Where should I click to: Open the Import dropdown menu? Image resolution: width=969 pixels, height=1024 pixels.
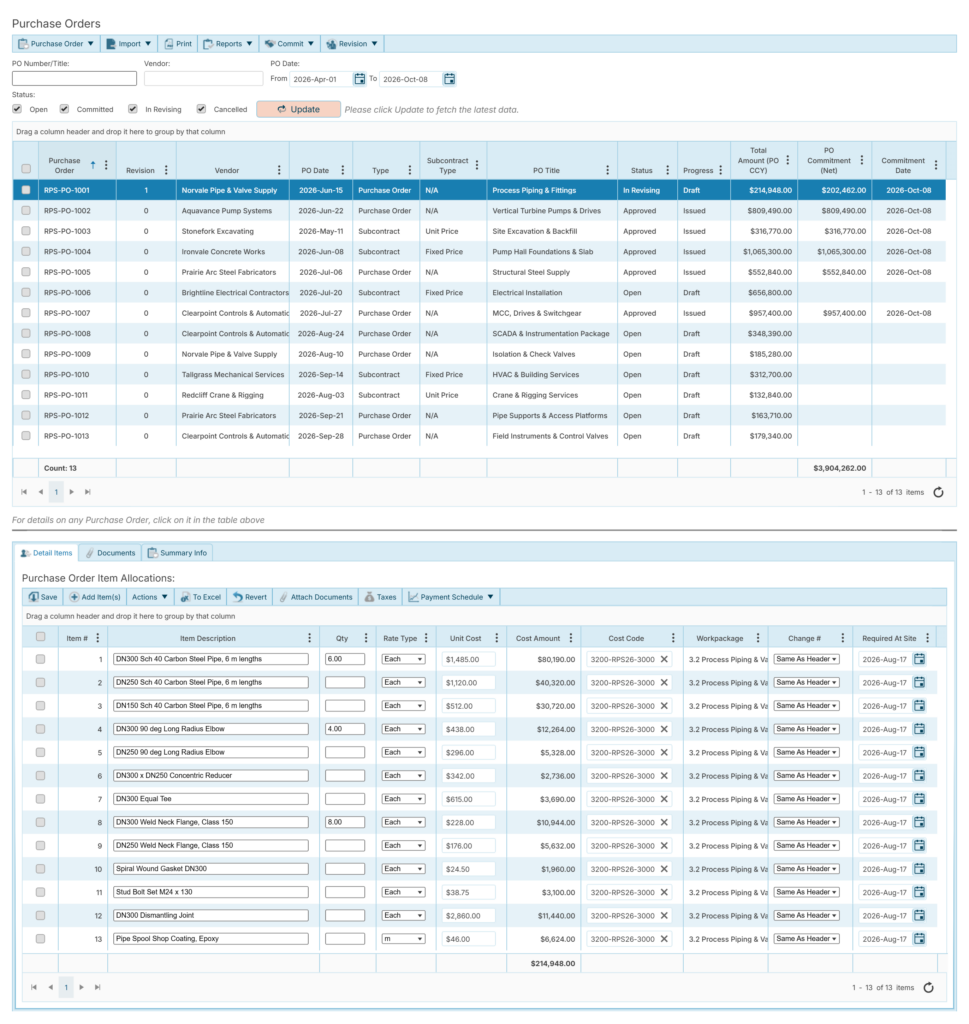[x=129, y=44]
